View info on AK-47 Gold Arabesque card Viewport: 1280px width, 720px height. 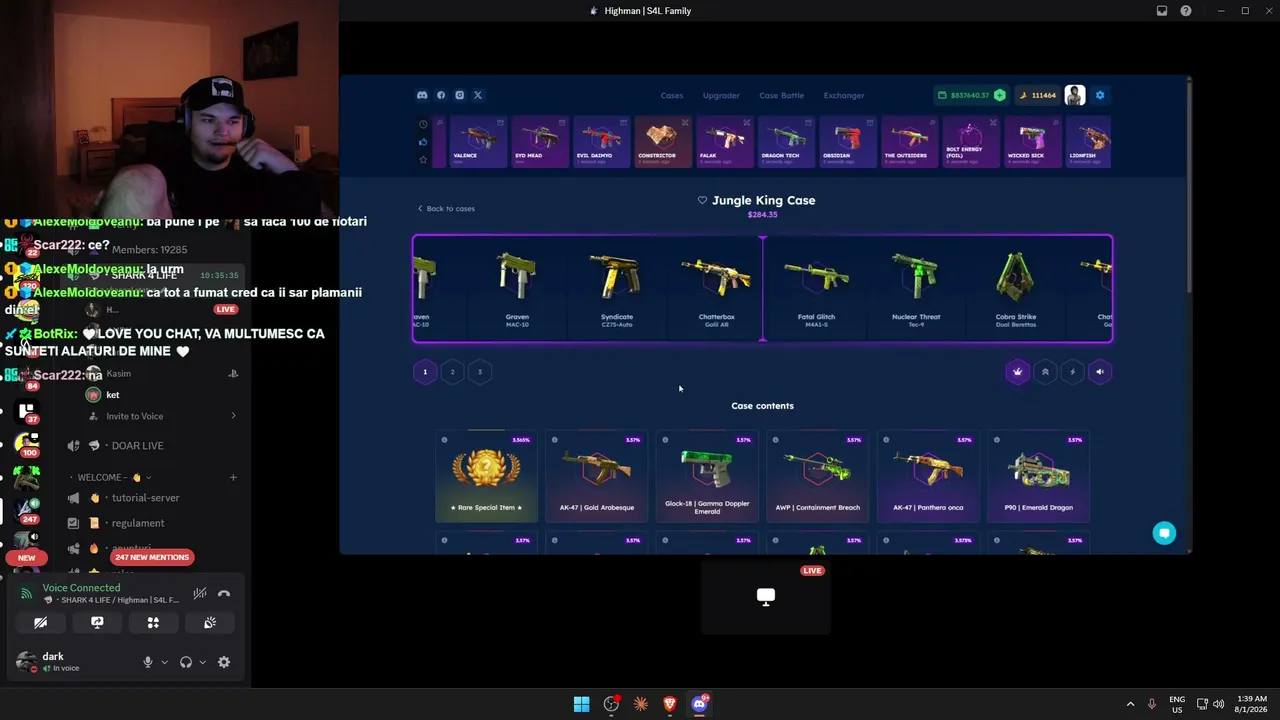555,440
